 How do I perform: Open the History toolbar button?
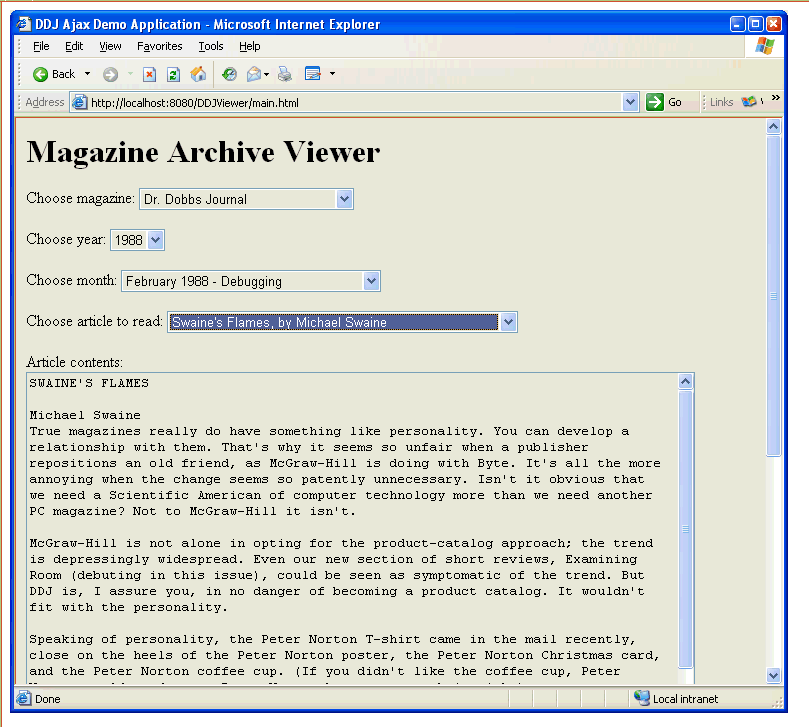tap(229, 74)
